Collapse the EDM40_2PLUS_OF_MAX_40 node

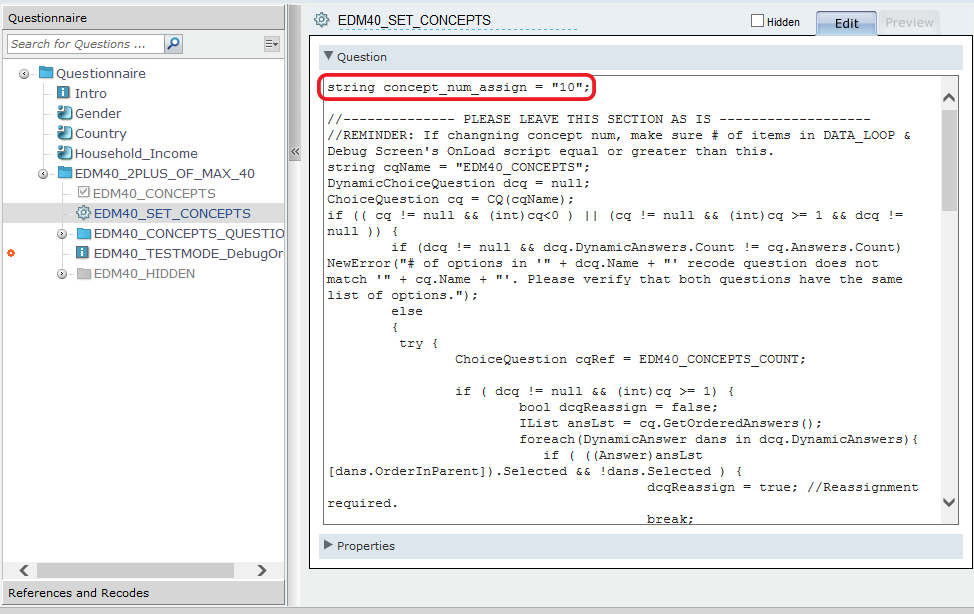tap(43, 174)
